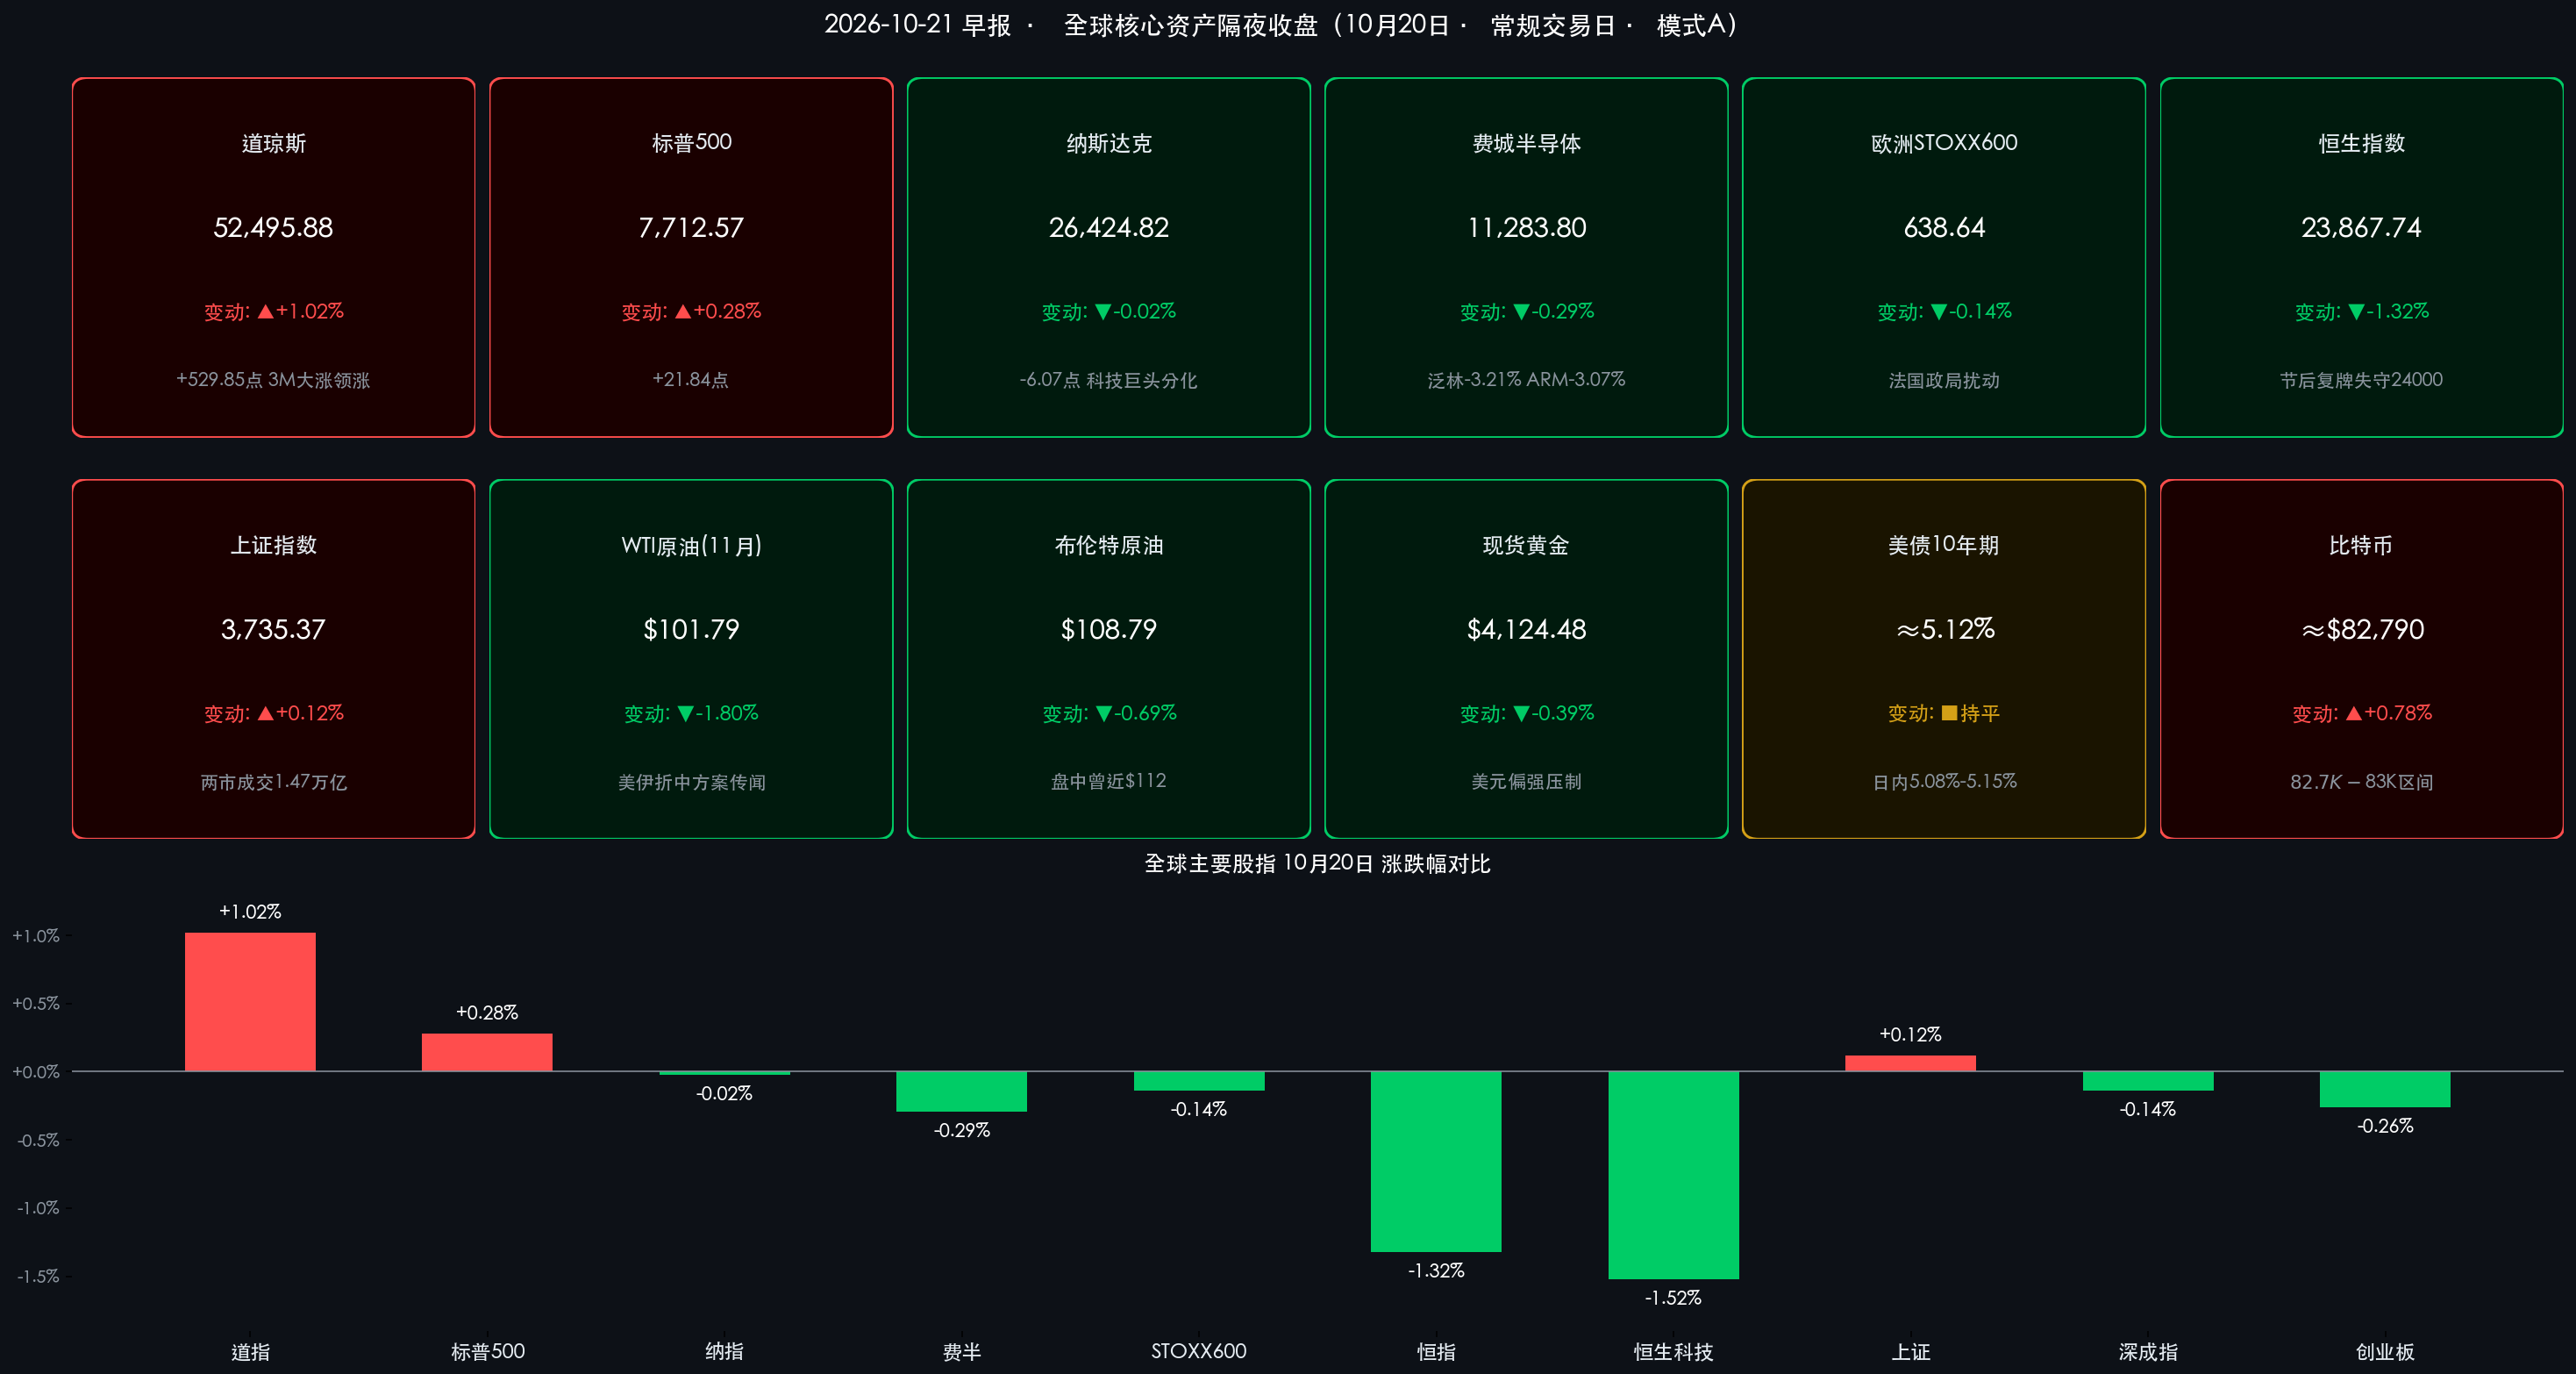Click the 欧洲STOXX600 card title

pos(1943,143)
